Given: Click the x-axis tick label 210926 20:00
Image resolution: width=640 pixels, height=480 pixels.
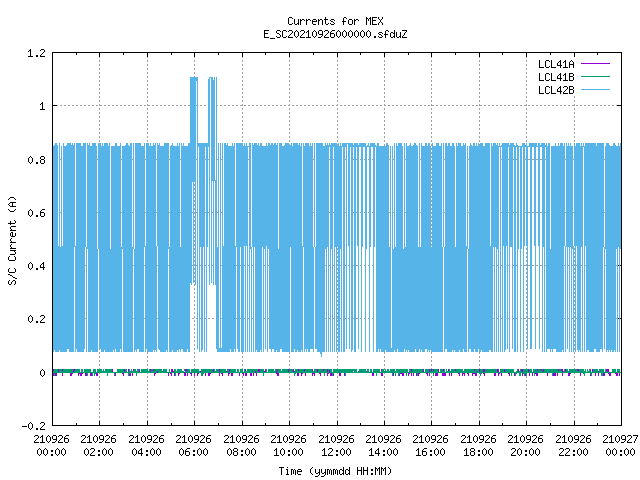Looking at the screenshot, I should pyautogui.click(x=525, y=446).
